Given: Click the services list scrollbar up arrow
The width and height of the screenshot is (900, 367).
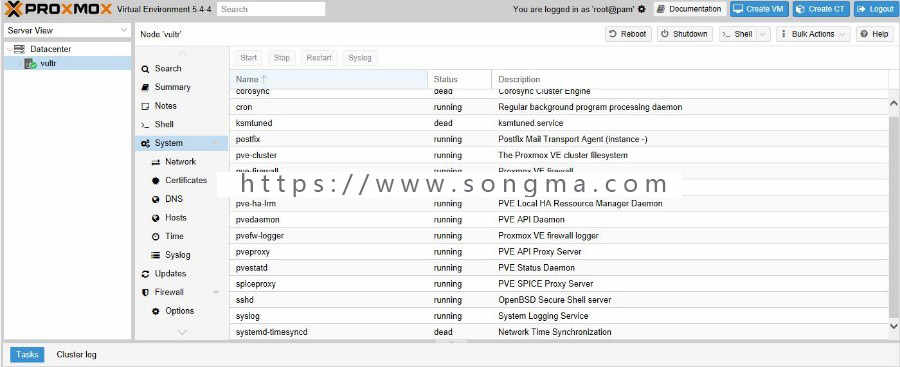Looking at the screenshot, I should click(894, 103).
